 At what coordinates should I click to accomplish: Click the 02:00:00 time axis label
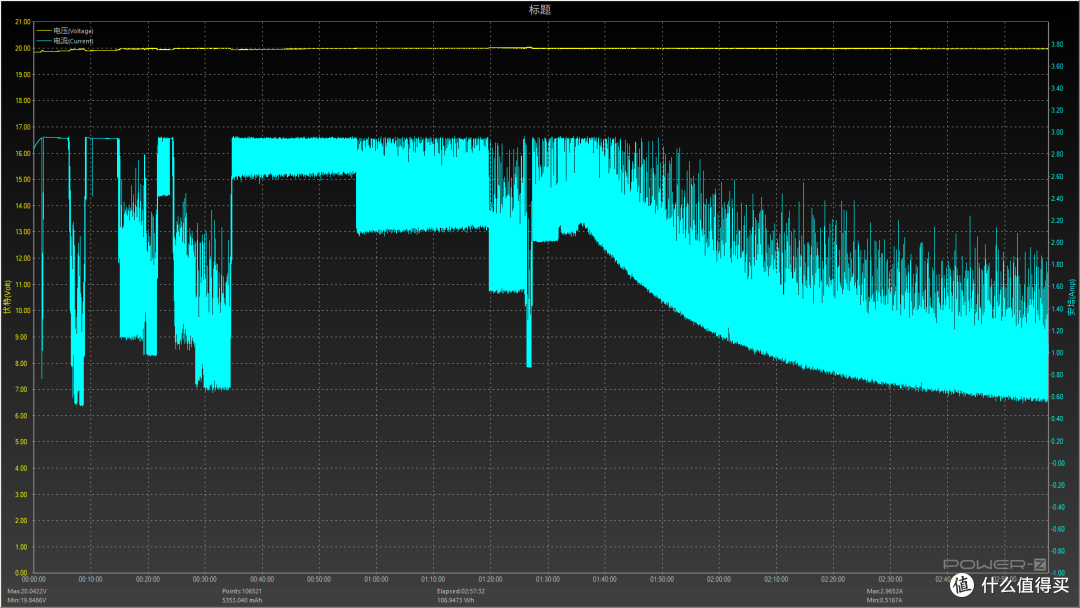(x=719, y=580)
